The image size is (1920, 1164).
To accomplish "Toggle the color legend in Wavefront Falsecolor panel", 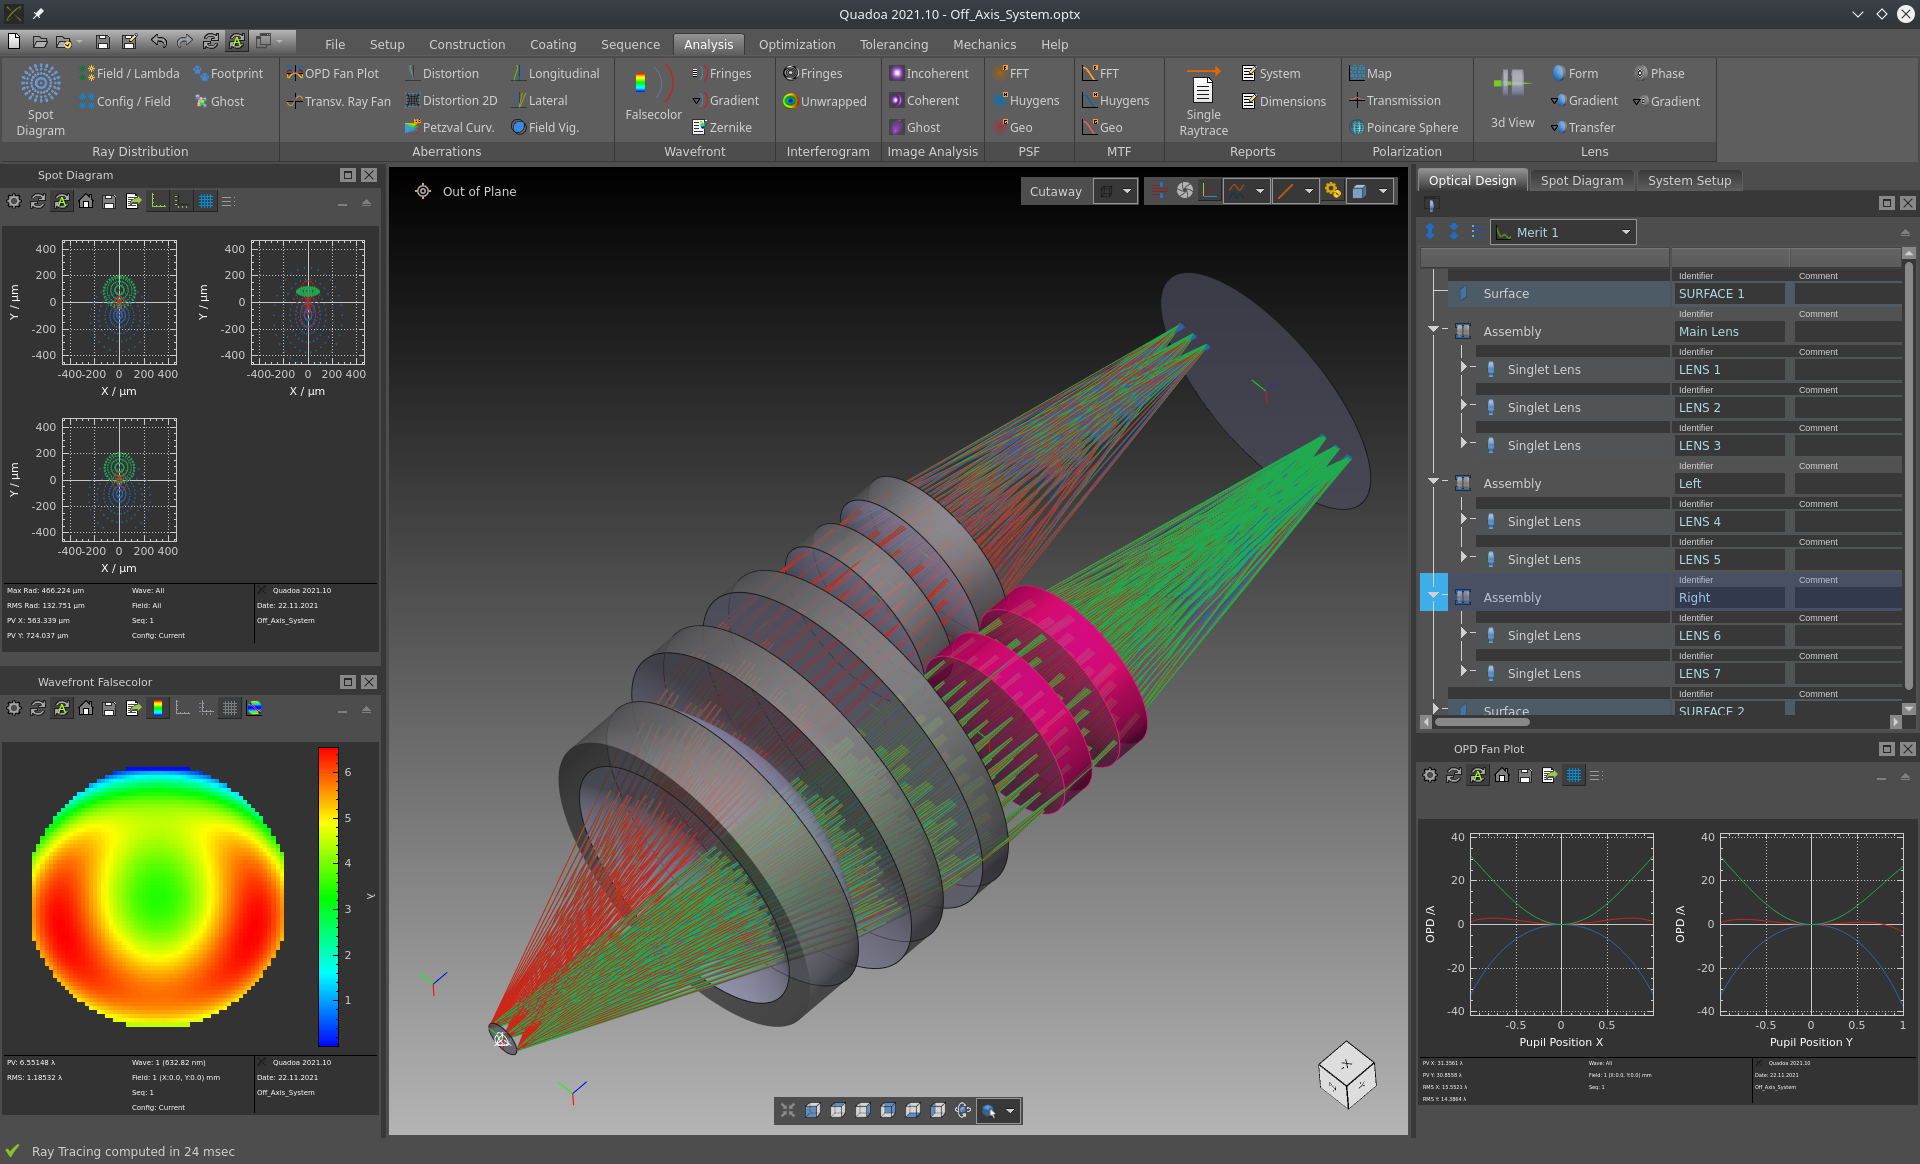I will click(158, 708).
